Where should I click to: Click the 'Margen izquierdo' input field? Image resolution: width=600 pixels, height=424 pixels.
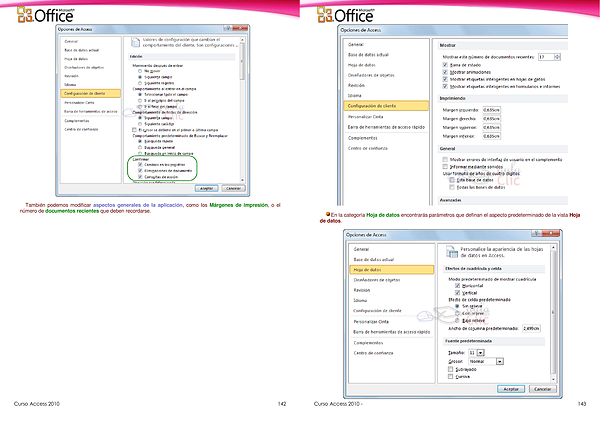493,109
